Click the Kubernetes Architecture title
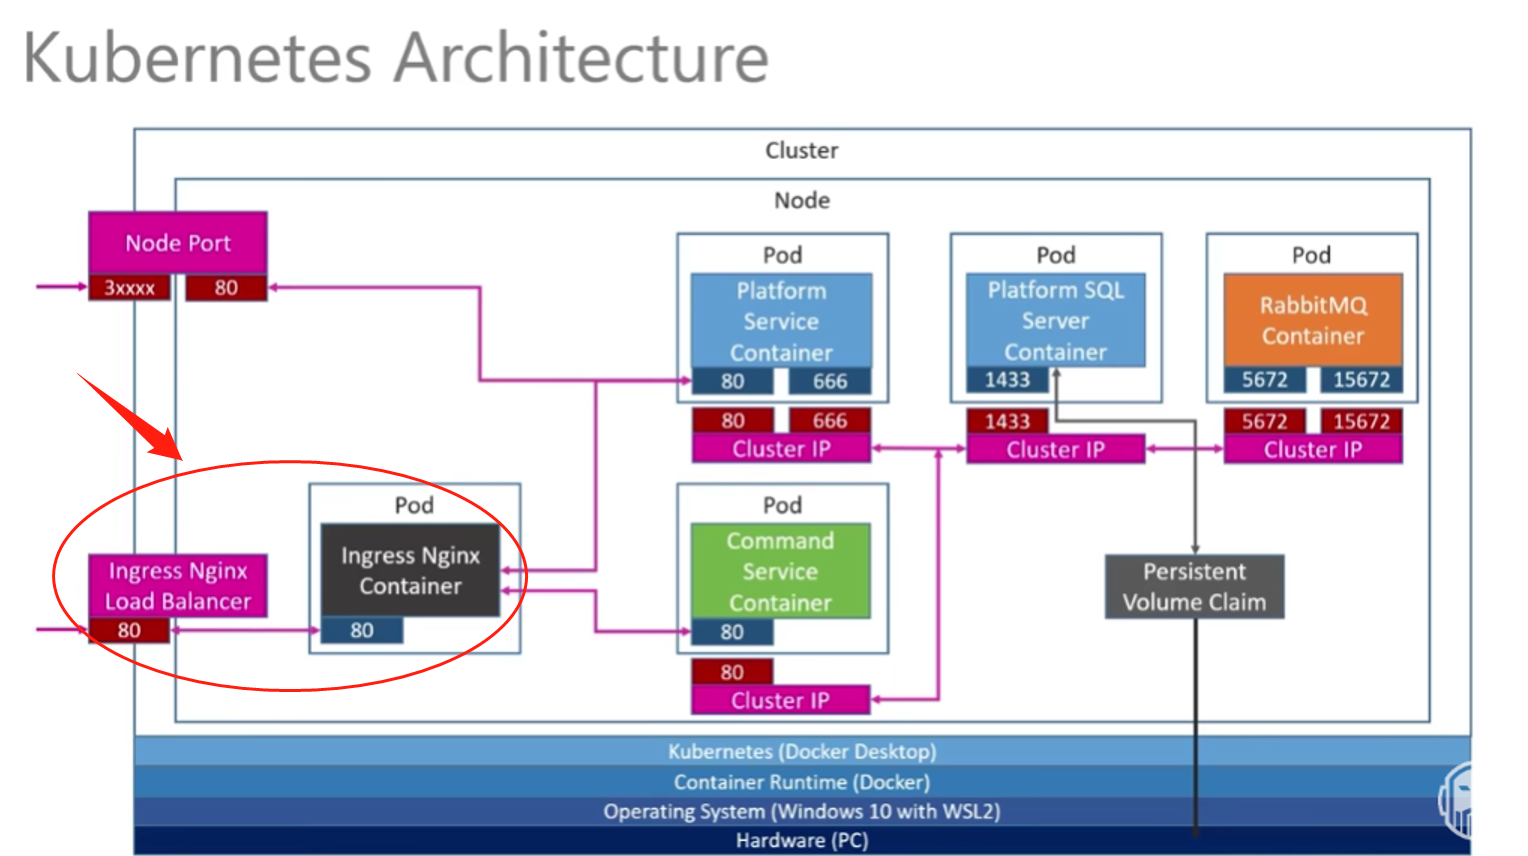This screenshot has width=1528, height=856. 396,57
